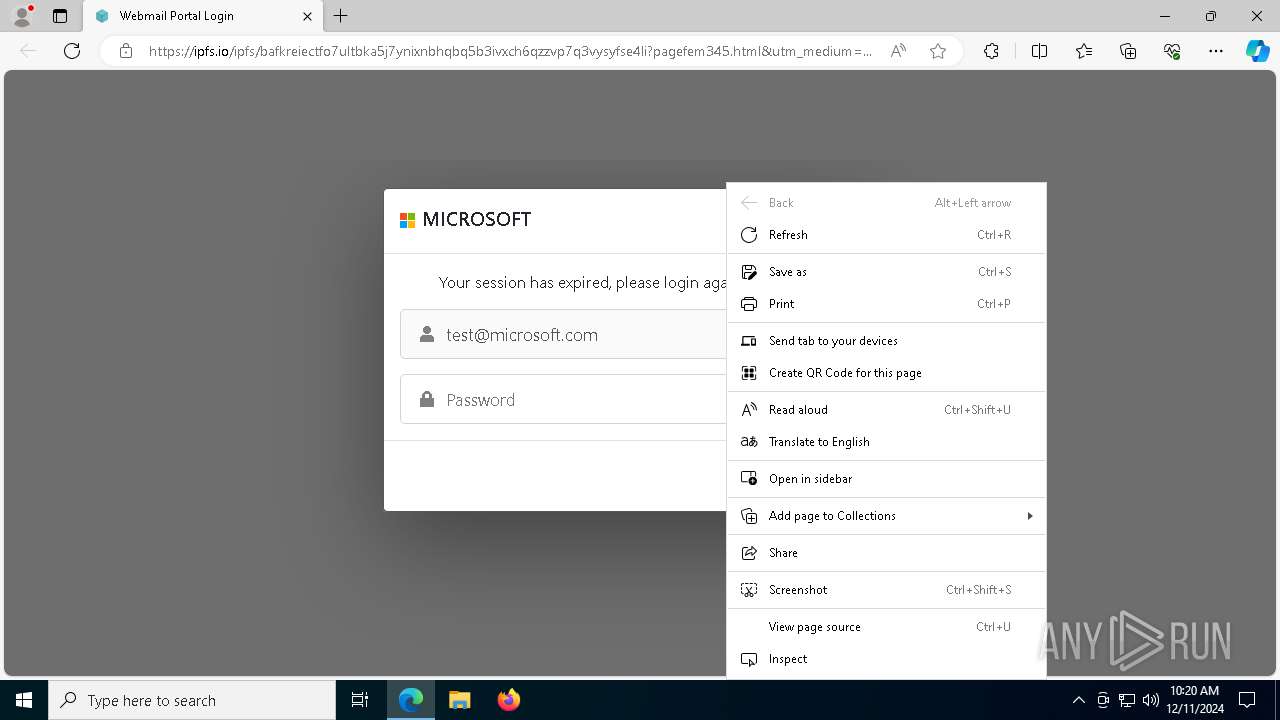Toggle the split screen view

1039,51
